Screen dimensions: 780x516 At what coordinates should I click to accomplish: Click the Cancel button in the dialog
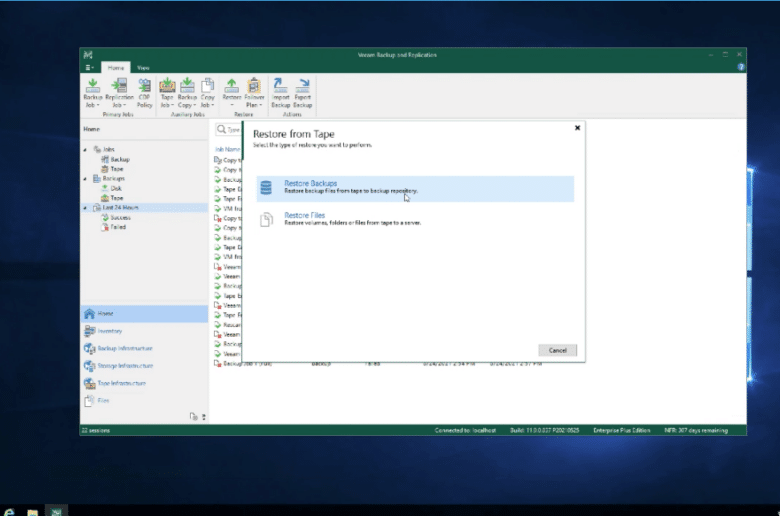click(558, 350)
